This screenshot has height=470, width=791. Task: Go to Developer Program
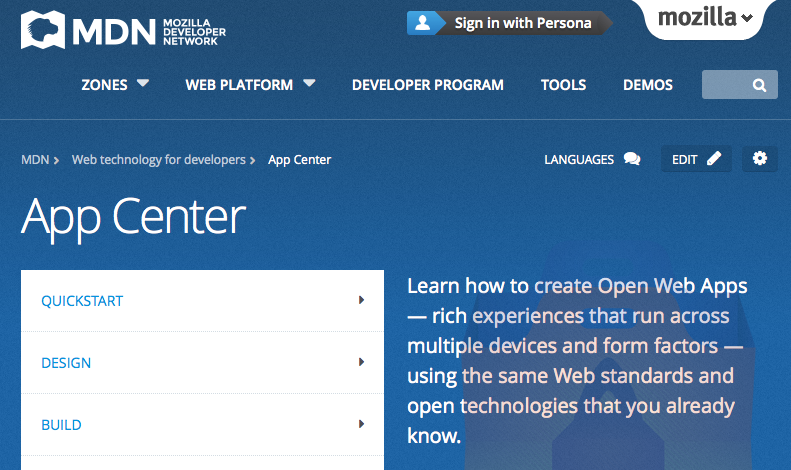(428, 85)
